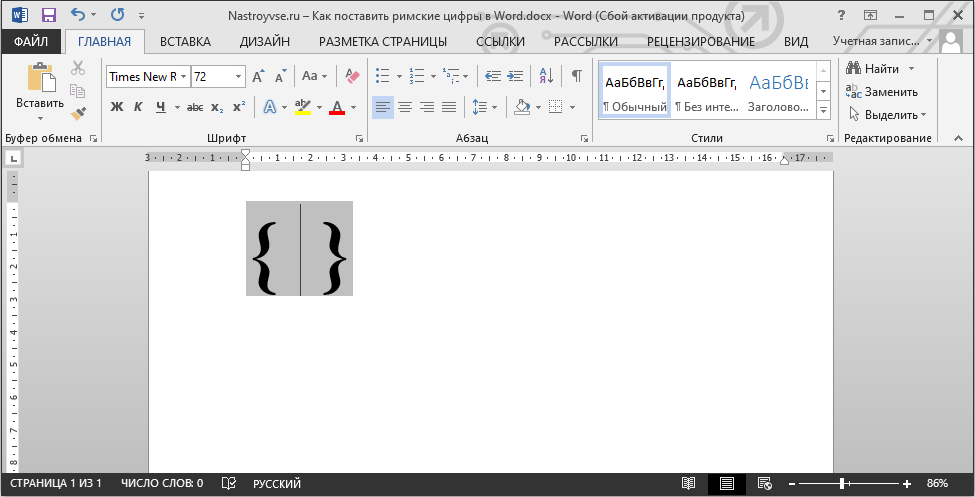Apply text effects A icon
The height and width of the screenshot is (497, 975).
pos(270,107)
